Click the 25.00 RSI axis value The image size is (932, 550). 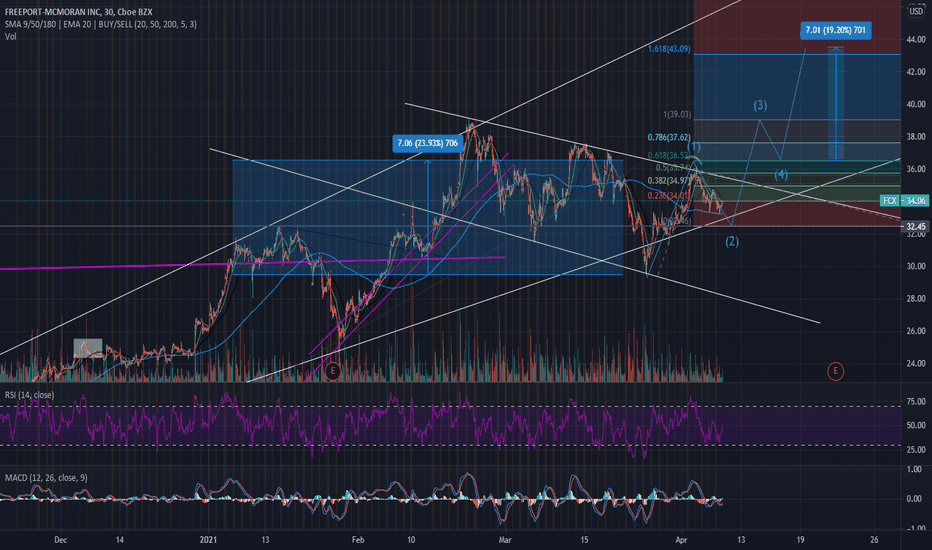click(x=916, y=450)
